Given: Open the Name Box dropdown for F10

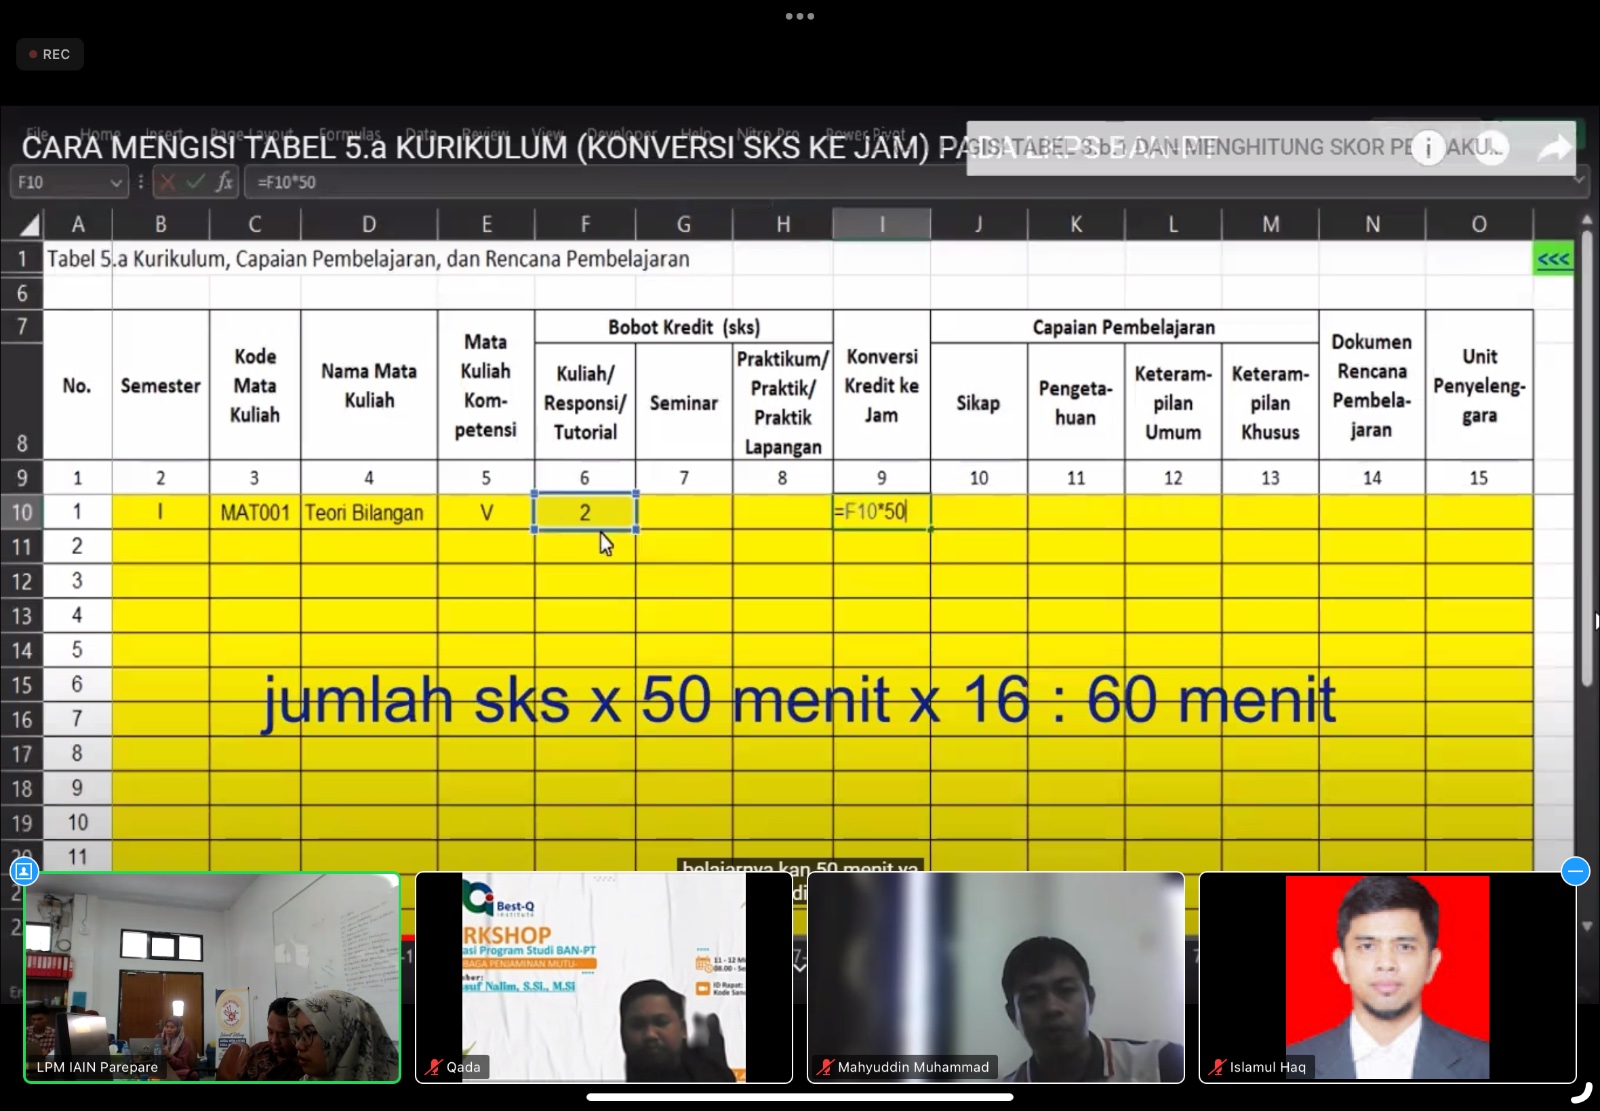Looking at the screenshot, I should pos(116,182).
